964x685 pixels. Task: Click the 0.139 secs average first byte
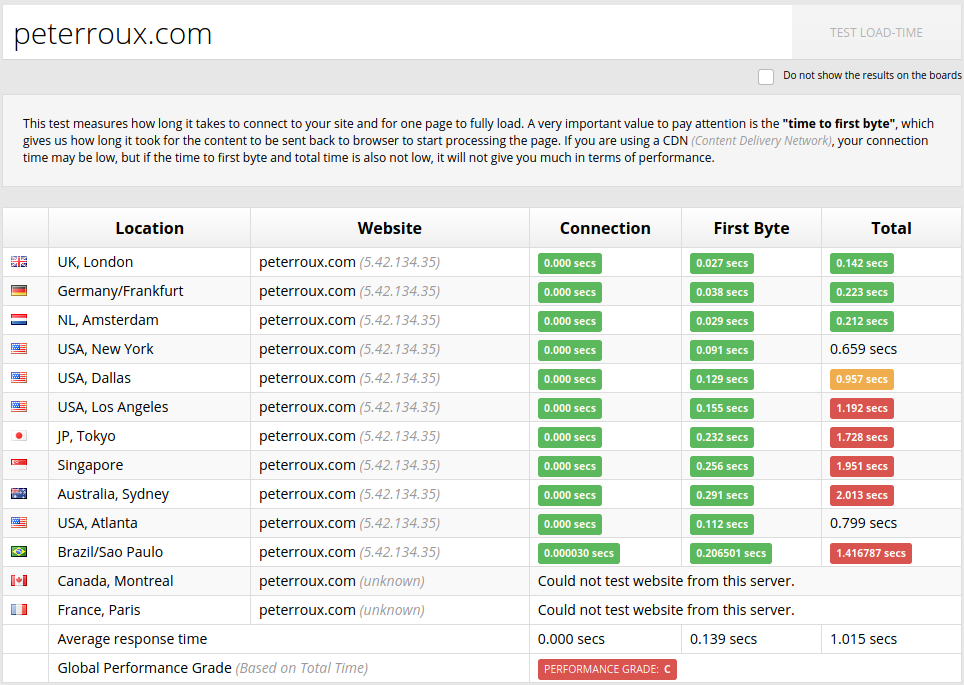[723, 639]
